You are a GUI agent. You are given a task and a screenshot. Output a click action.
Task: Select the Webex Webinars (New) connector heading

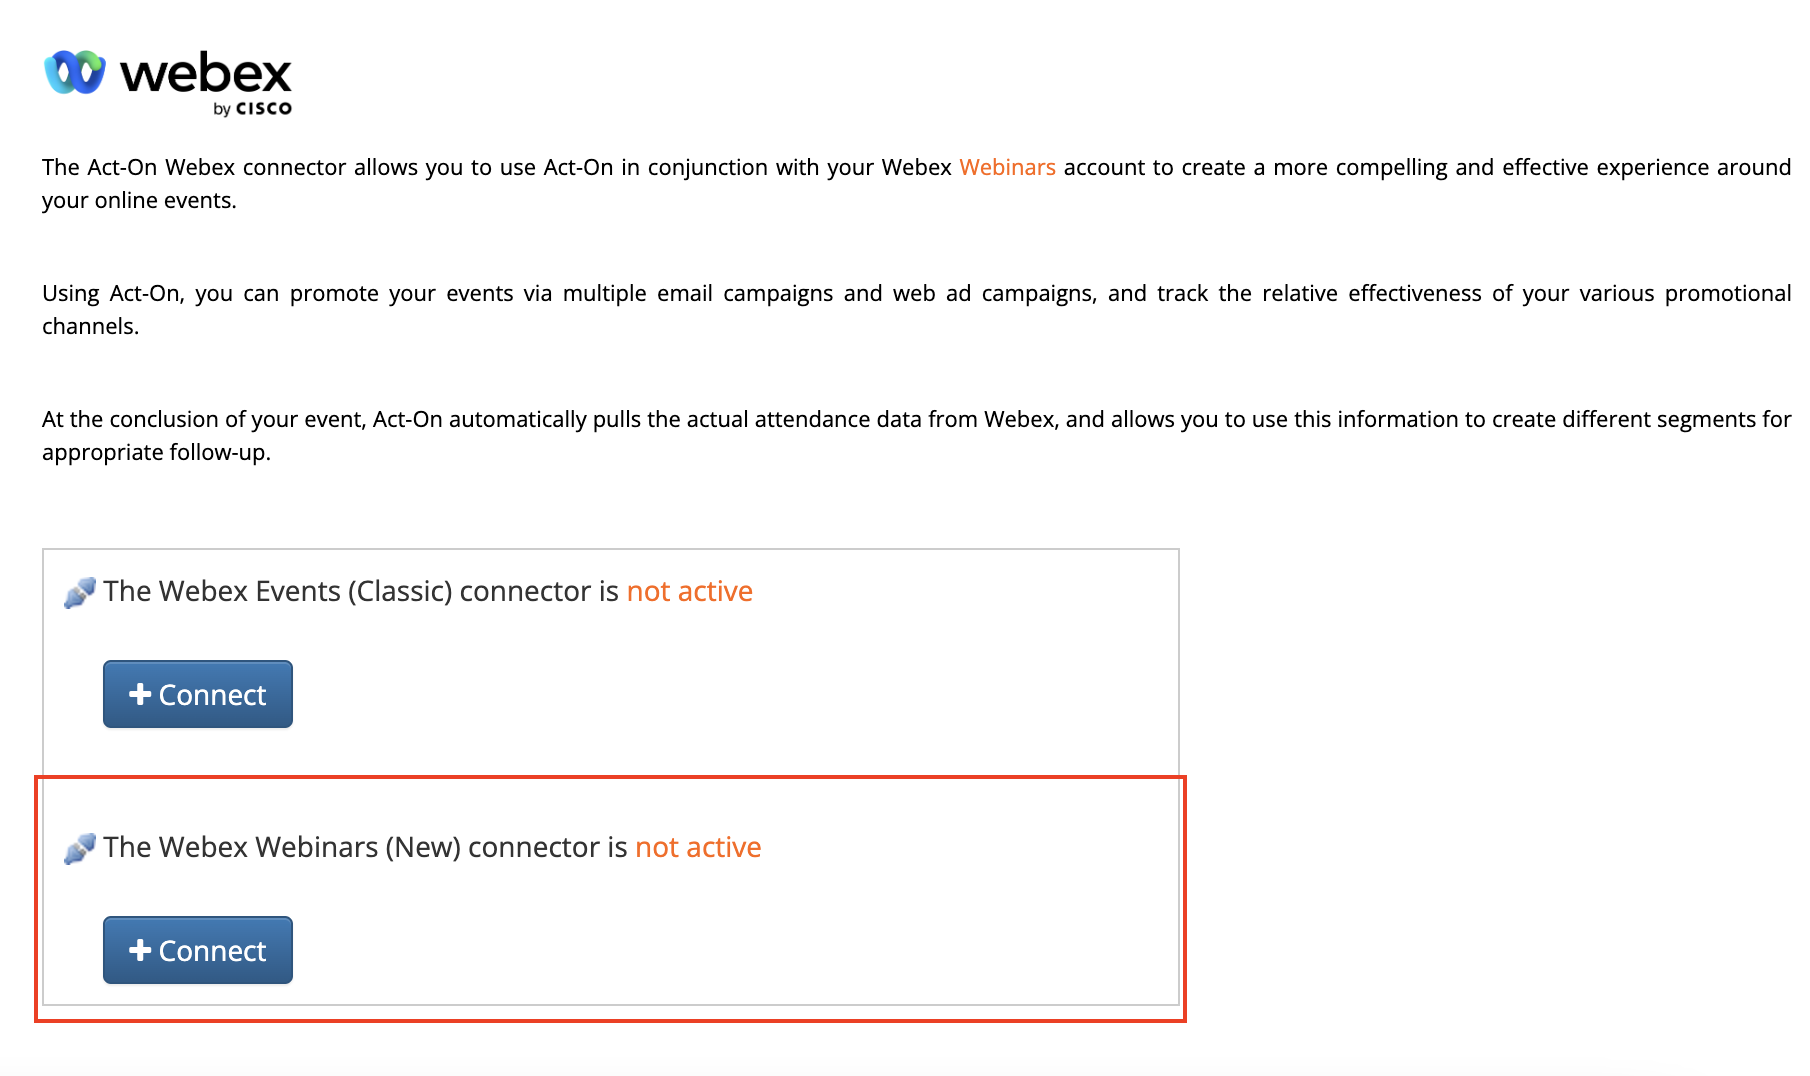pos(432,847)
